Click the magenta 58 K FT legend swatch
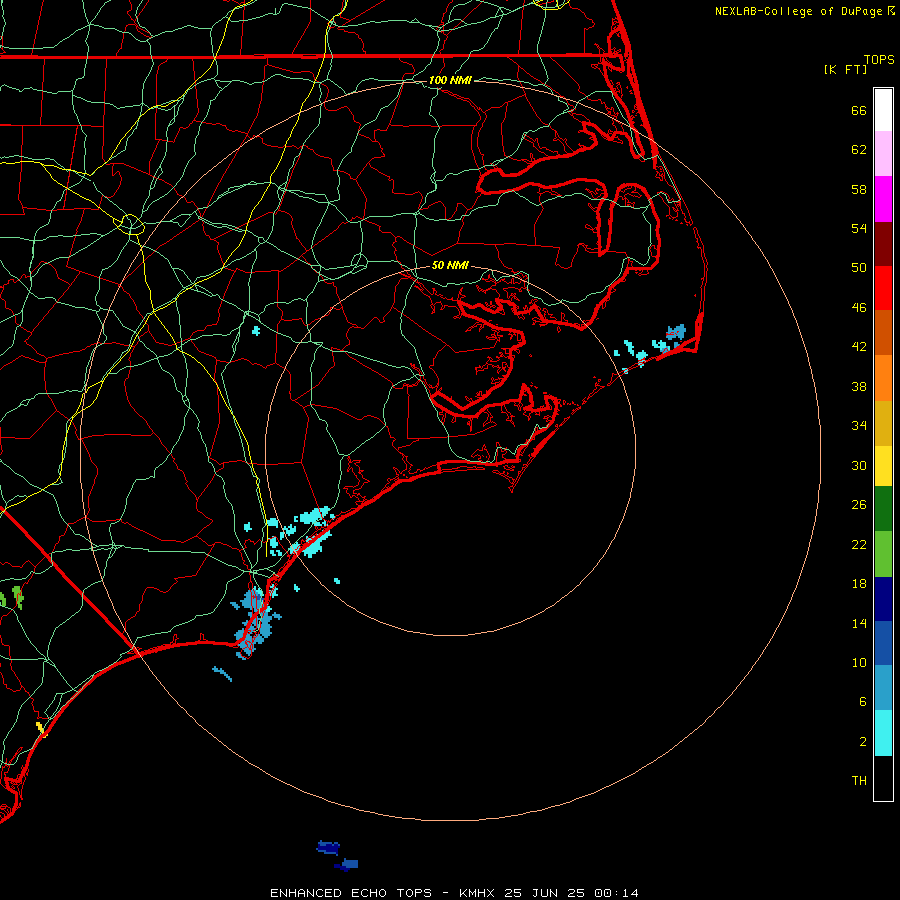The height and width of the screenshot is (900, 900). pos(883,199)
